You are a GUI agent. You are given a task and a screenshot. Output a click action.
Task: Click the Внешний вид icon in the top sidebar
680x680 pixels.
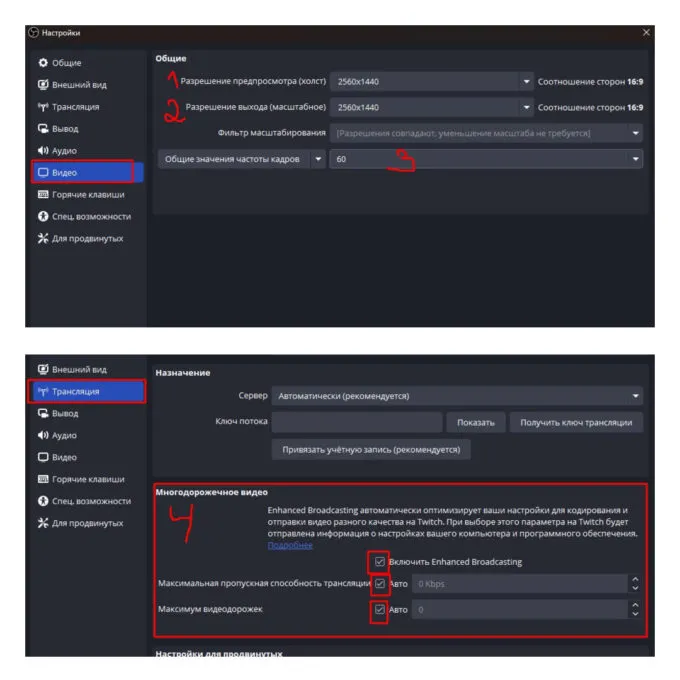[42, 85]
